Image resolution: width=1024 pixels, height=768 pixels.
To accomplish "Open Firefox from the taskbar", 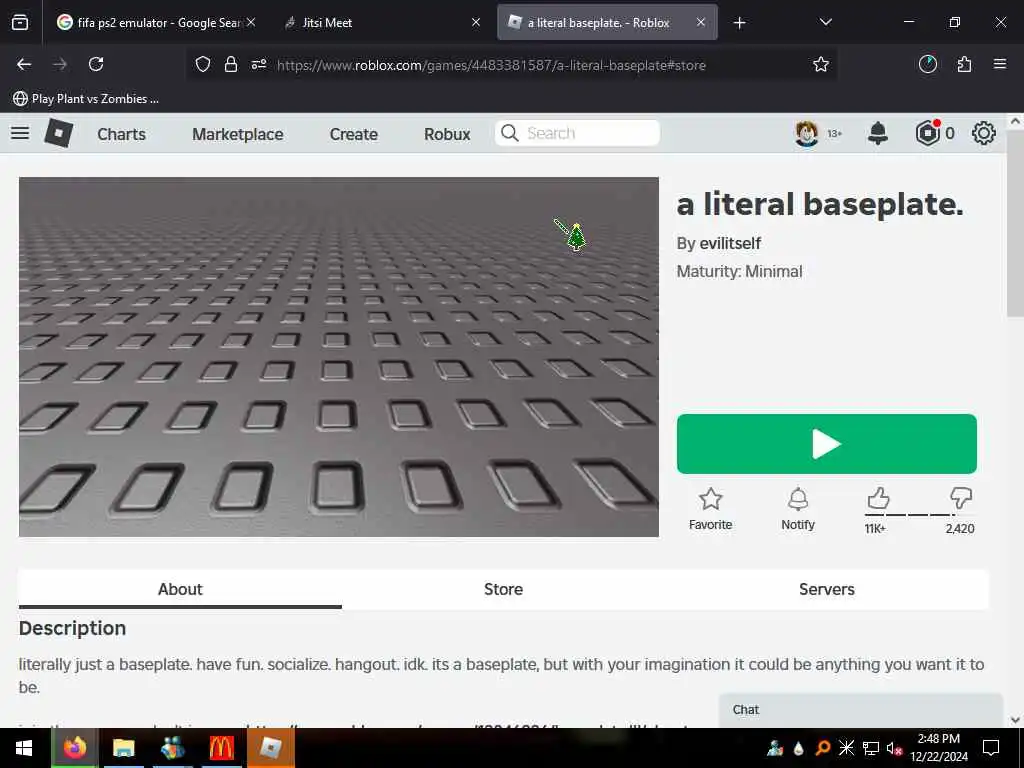I will tap(75, 748).
